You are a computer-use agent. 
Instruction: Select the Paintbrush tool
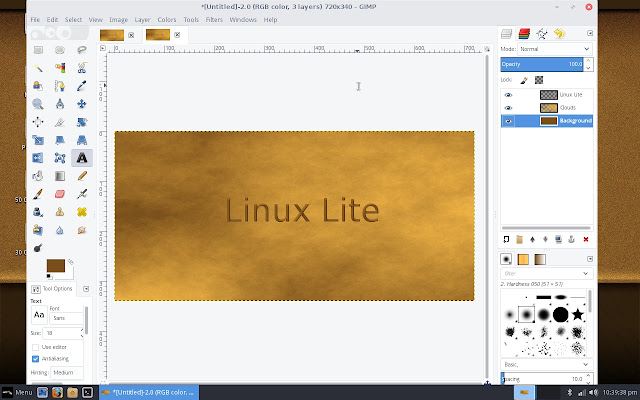pos(38,194)
